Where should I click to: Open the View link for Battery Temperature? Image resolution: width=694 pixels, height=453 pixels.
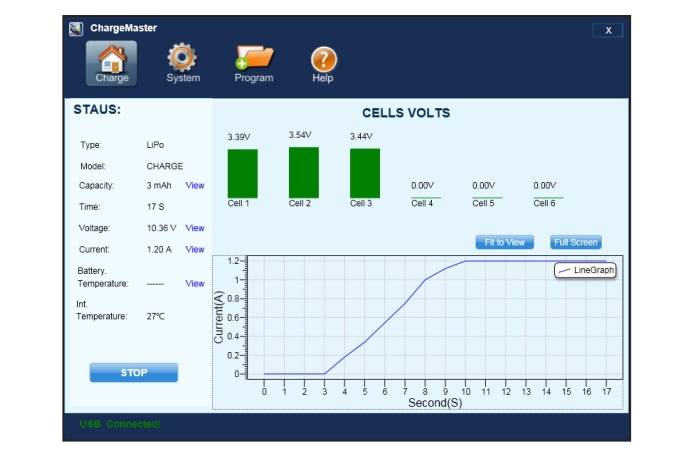[195, 284]
